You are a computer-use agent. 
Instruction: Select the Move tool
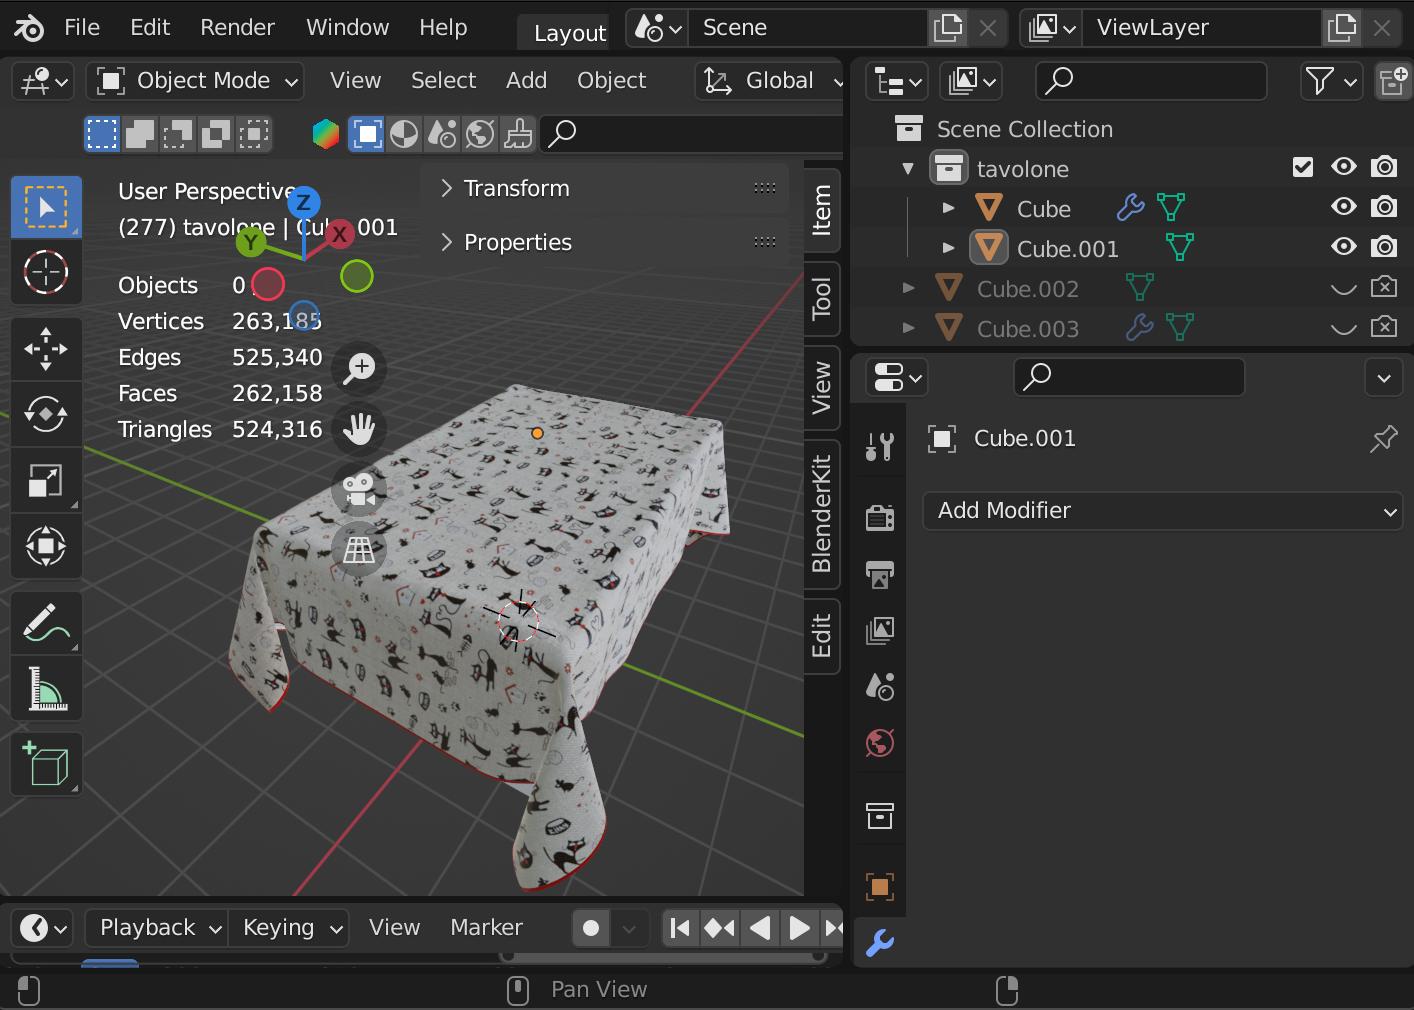45,348
